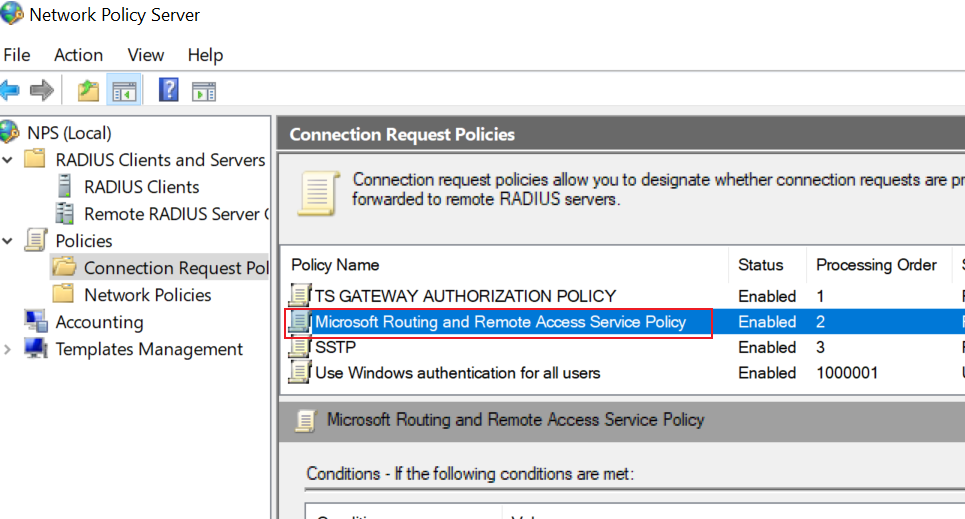Expand the Templates Management node
The width and height of the screenshot is (965, 519).
[x=8, y=349]
